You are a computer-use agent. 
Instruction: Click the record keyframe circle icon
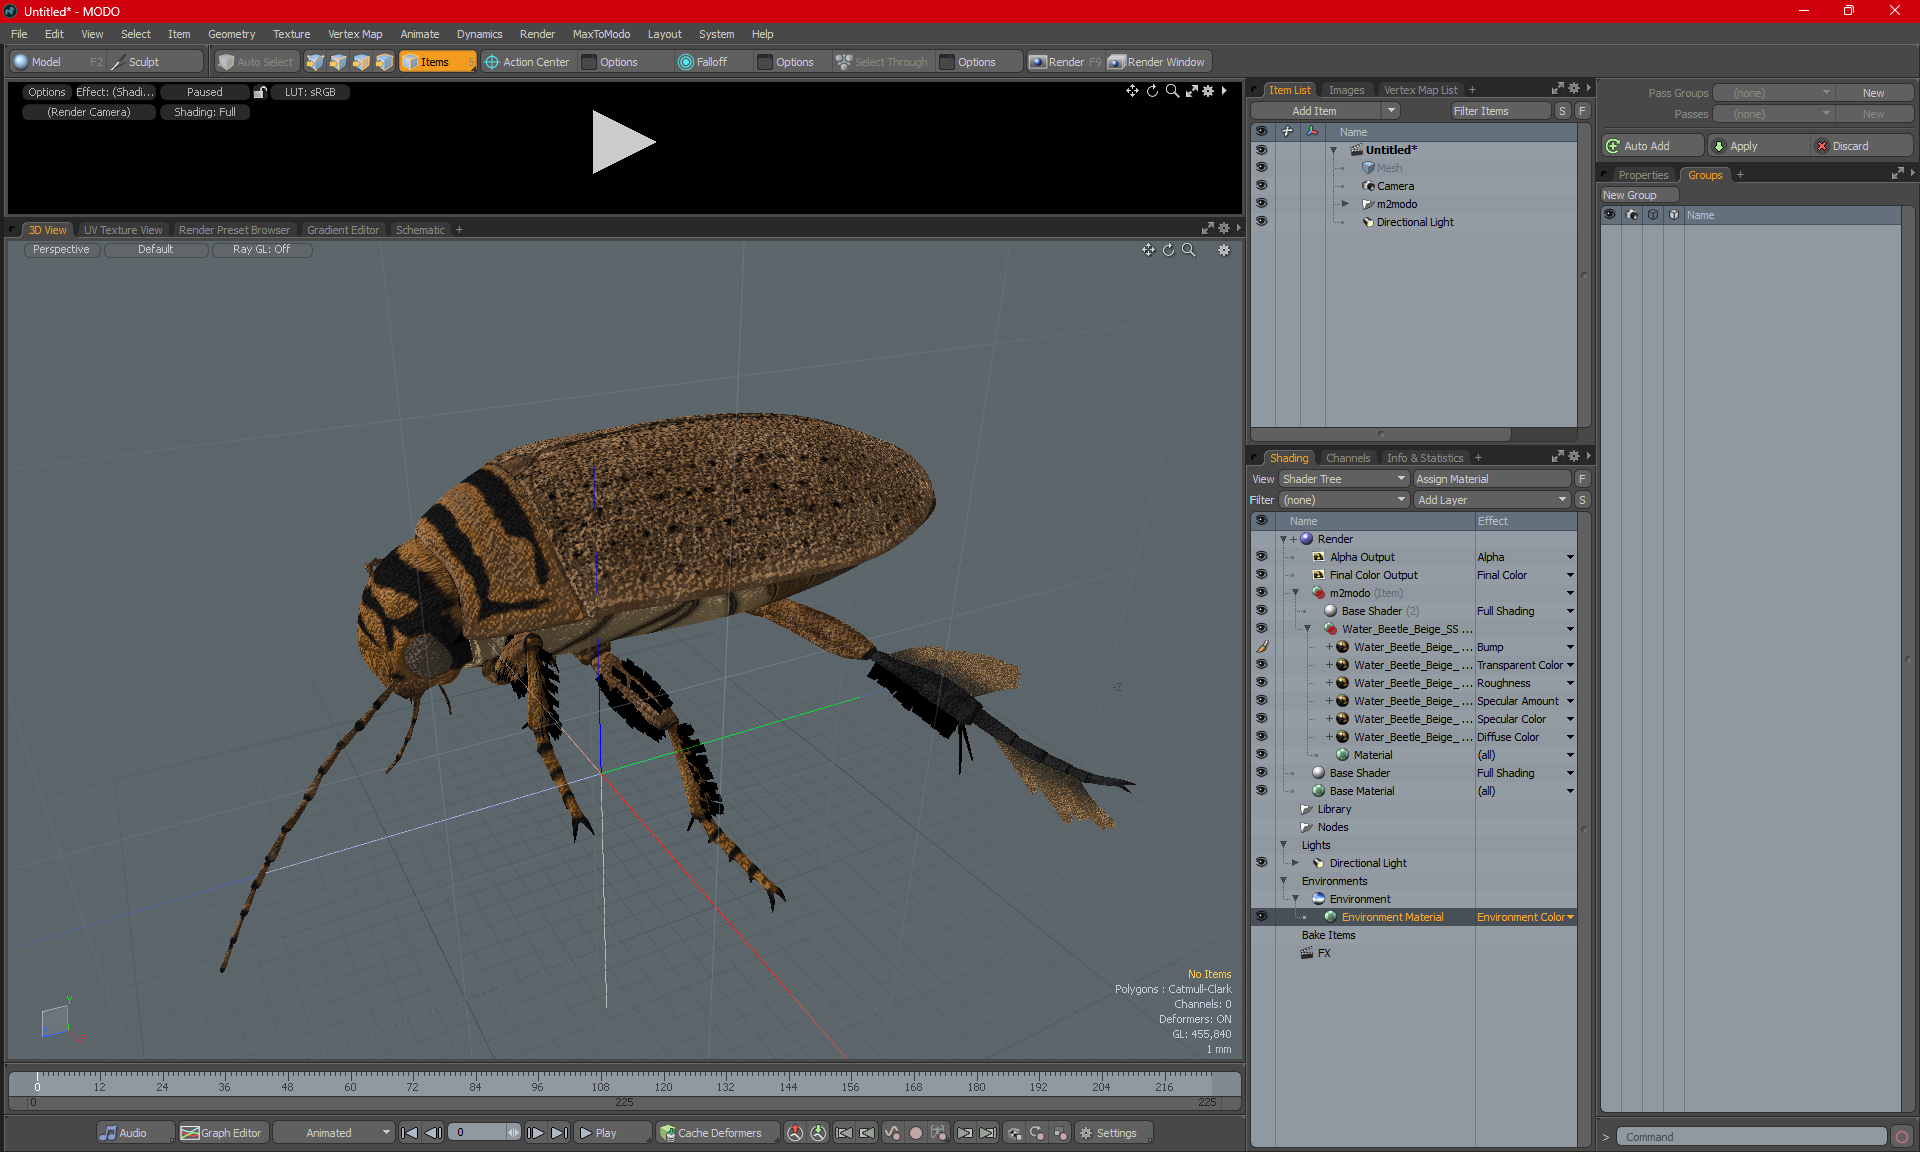(915, 1133)
